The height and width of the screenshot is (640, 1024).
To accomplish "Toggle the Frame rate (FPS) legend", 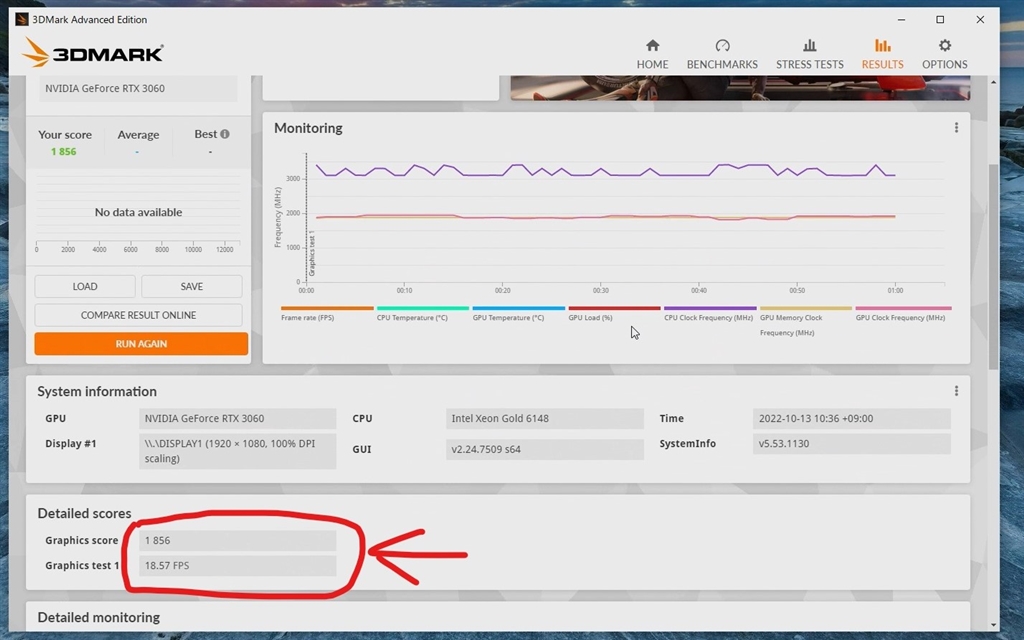I will coord(327,313).
